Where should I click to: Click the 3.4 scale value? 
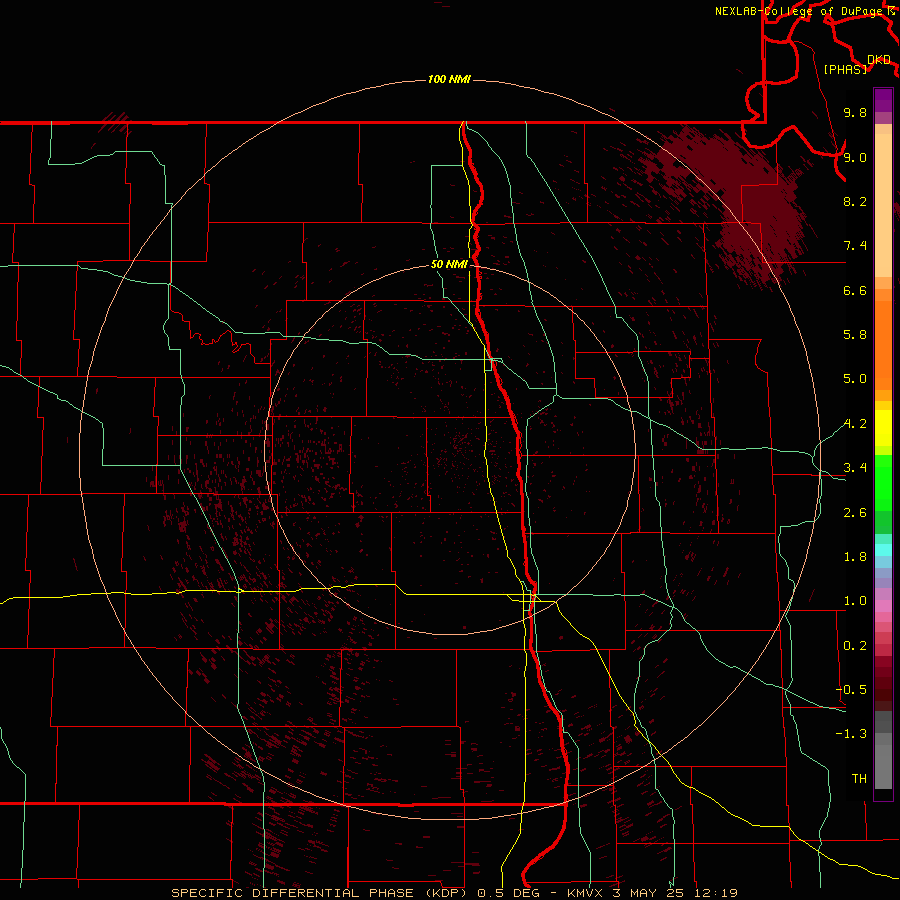(855, 468)
